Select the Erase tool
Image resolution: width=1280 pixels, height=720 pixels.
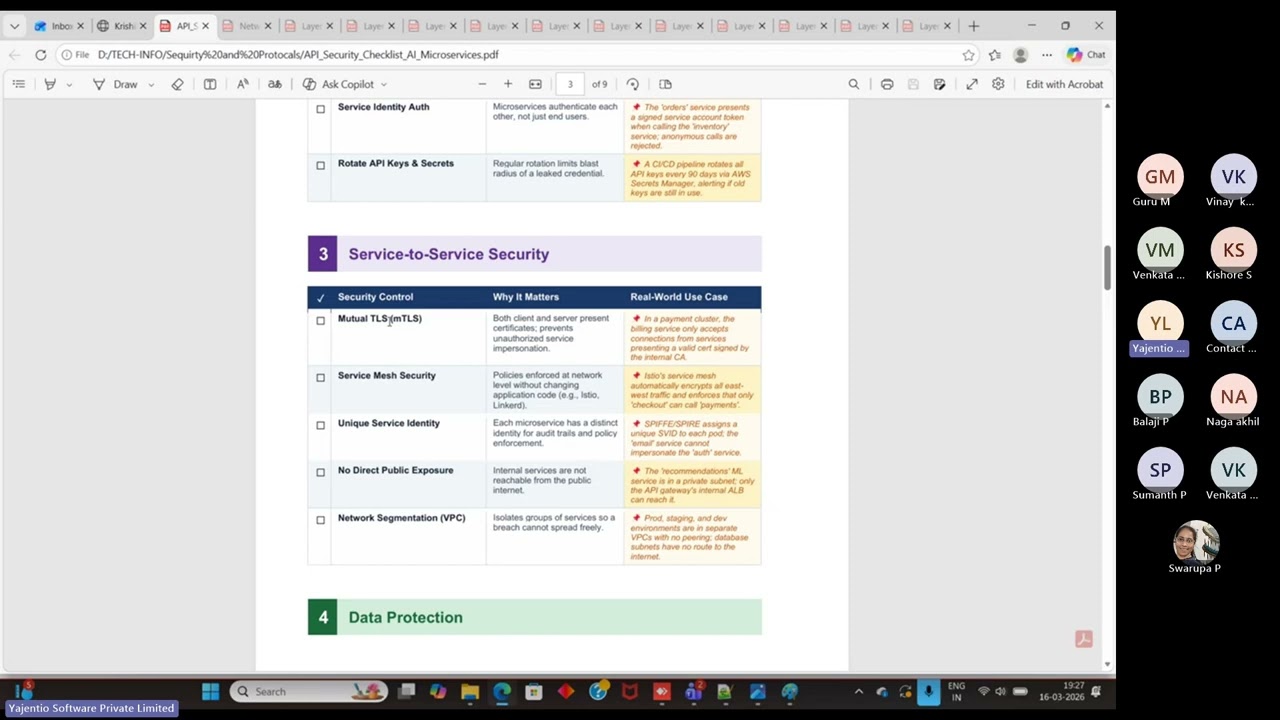coord(178,84)
